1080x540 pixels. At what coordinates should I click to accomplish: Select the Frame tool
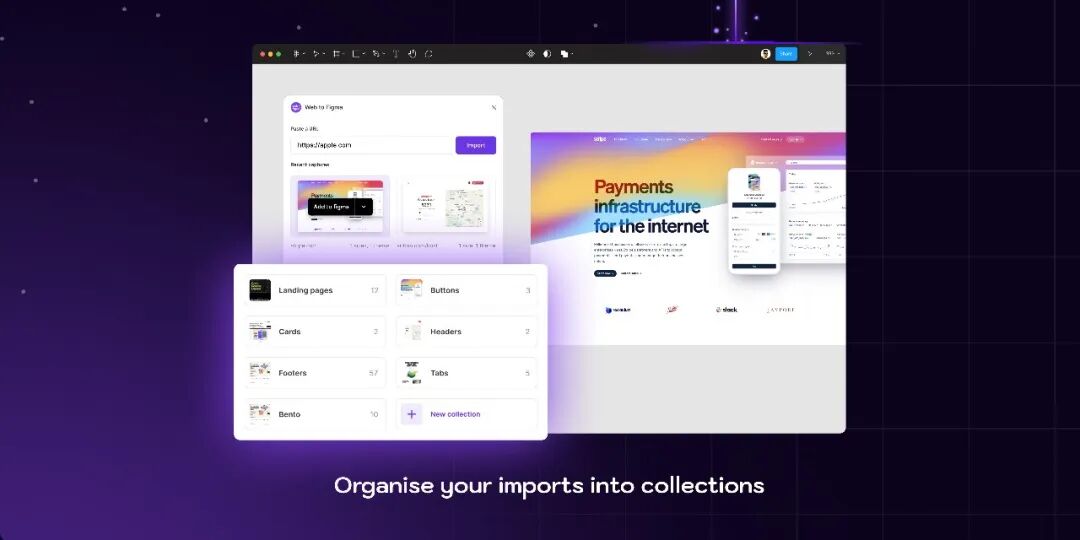(x=336, y=54)
